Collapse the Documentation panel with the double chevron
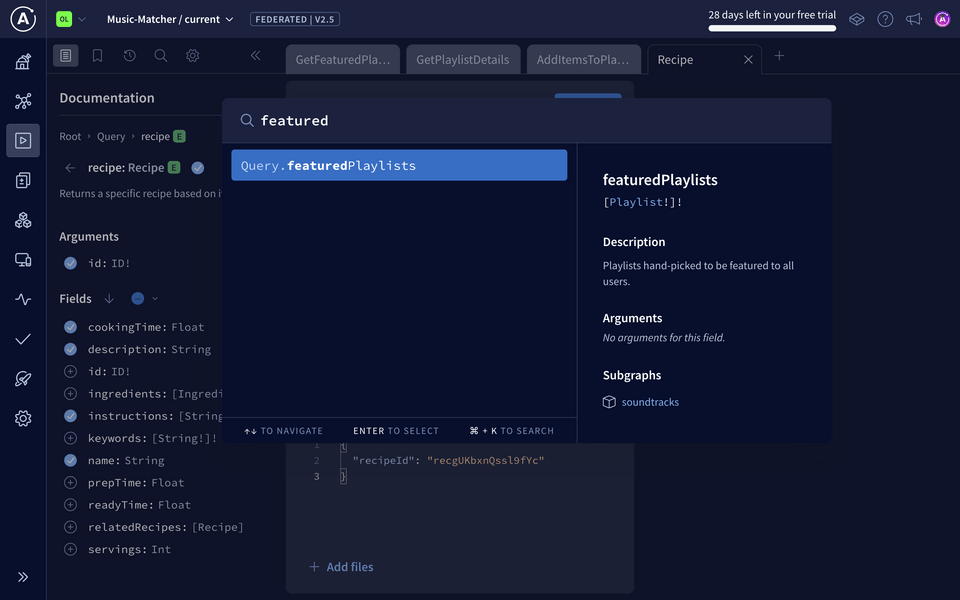The image size is (960, 600). click(x=255, y=57)
